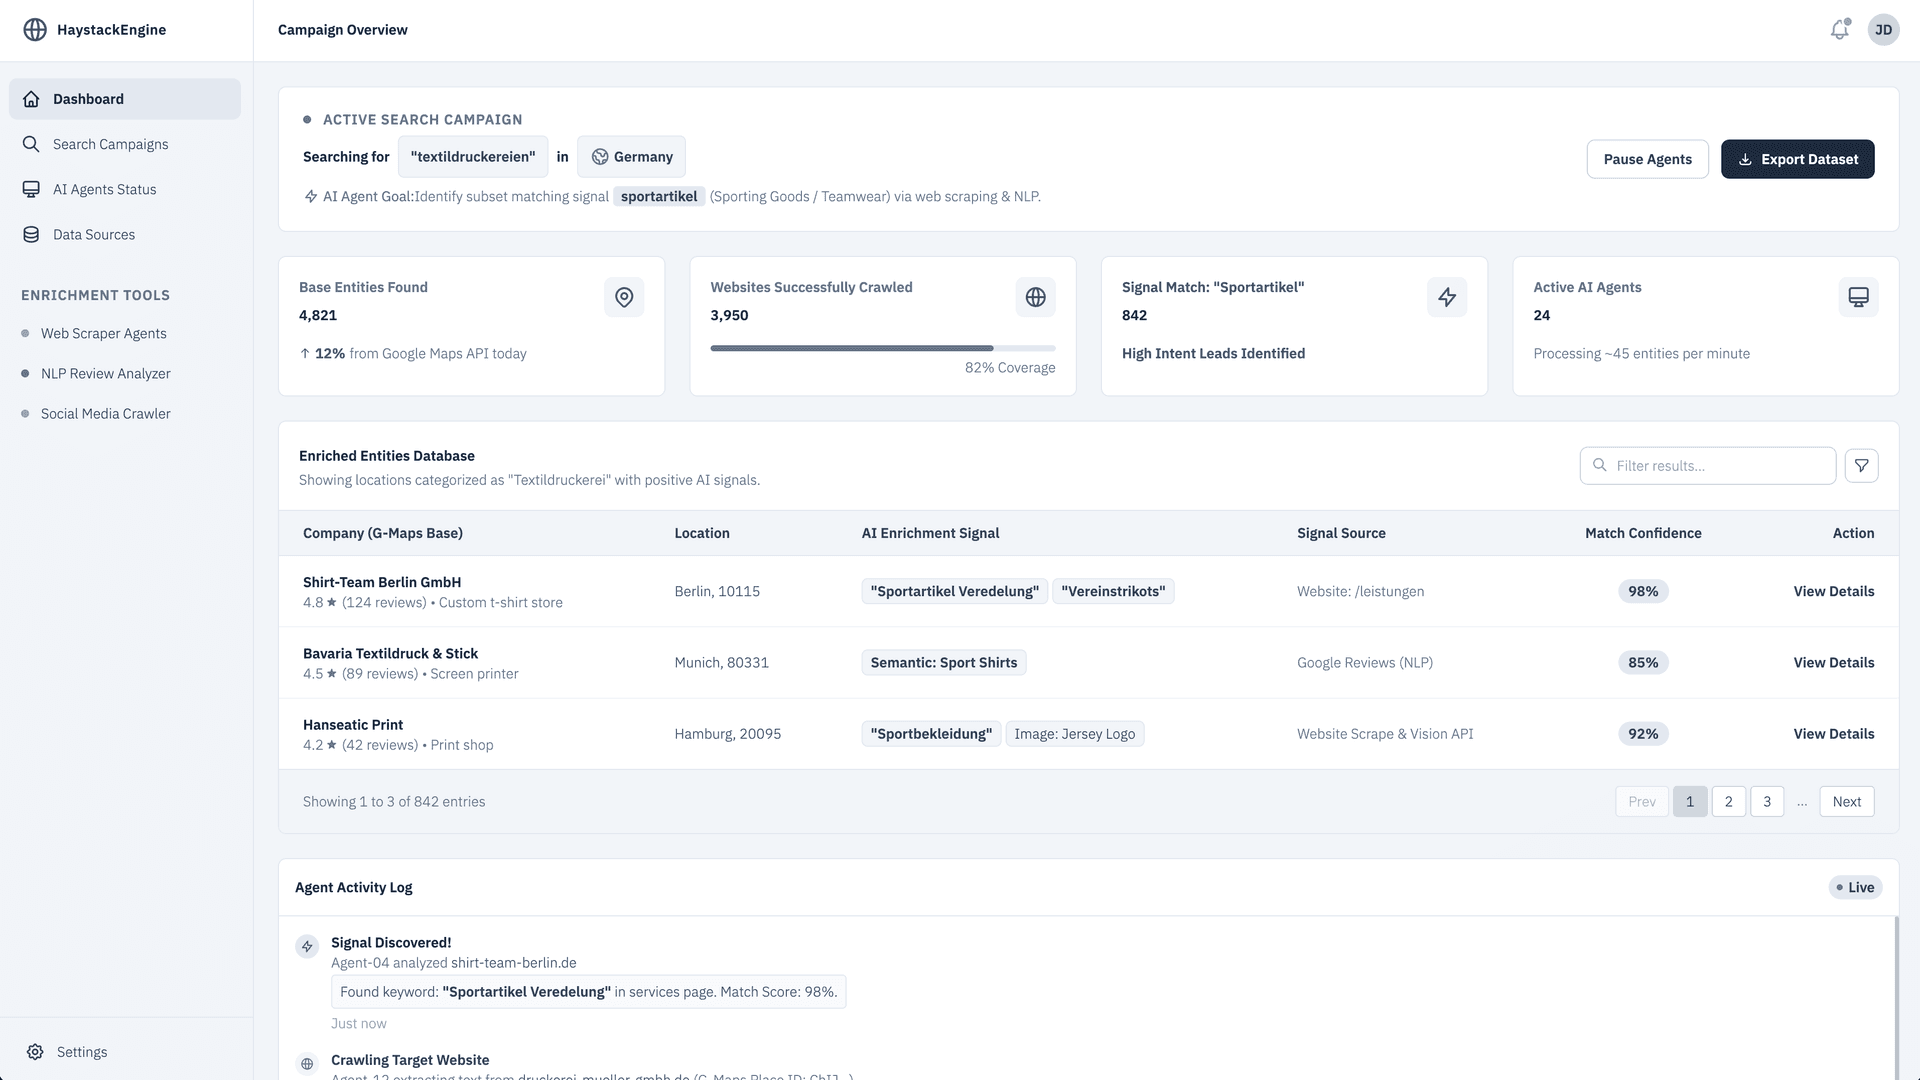Open Search Campaigns in sidebar
Screen dimensions: 1920x1080
[110, 144]
